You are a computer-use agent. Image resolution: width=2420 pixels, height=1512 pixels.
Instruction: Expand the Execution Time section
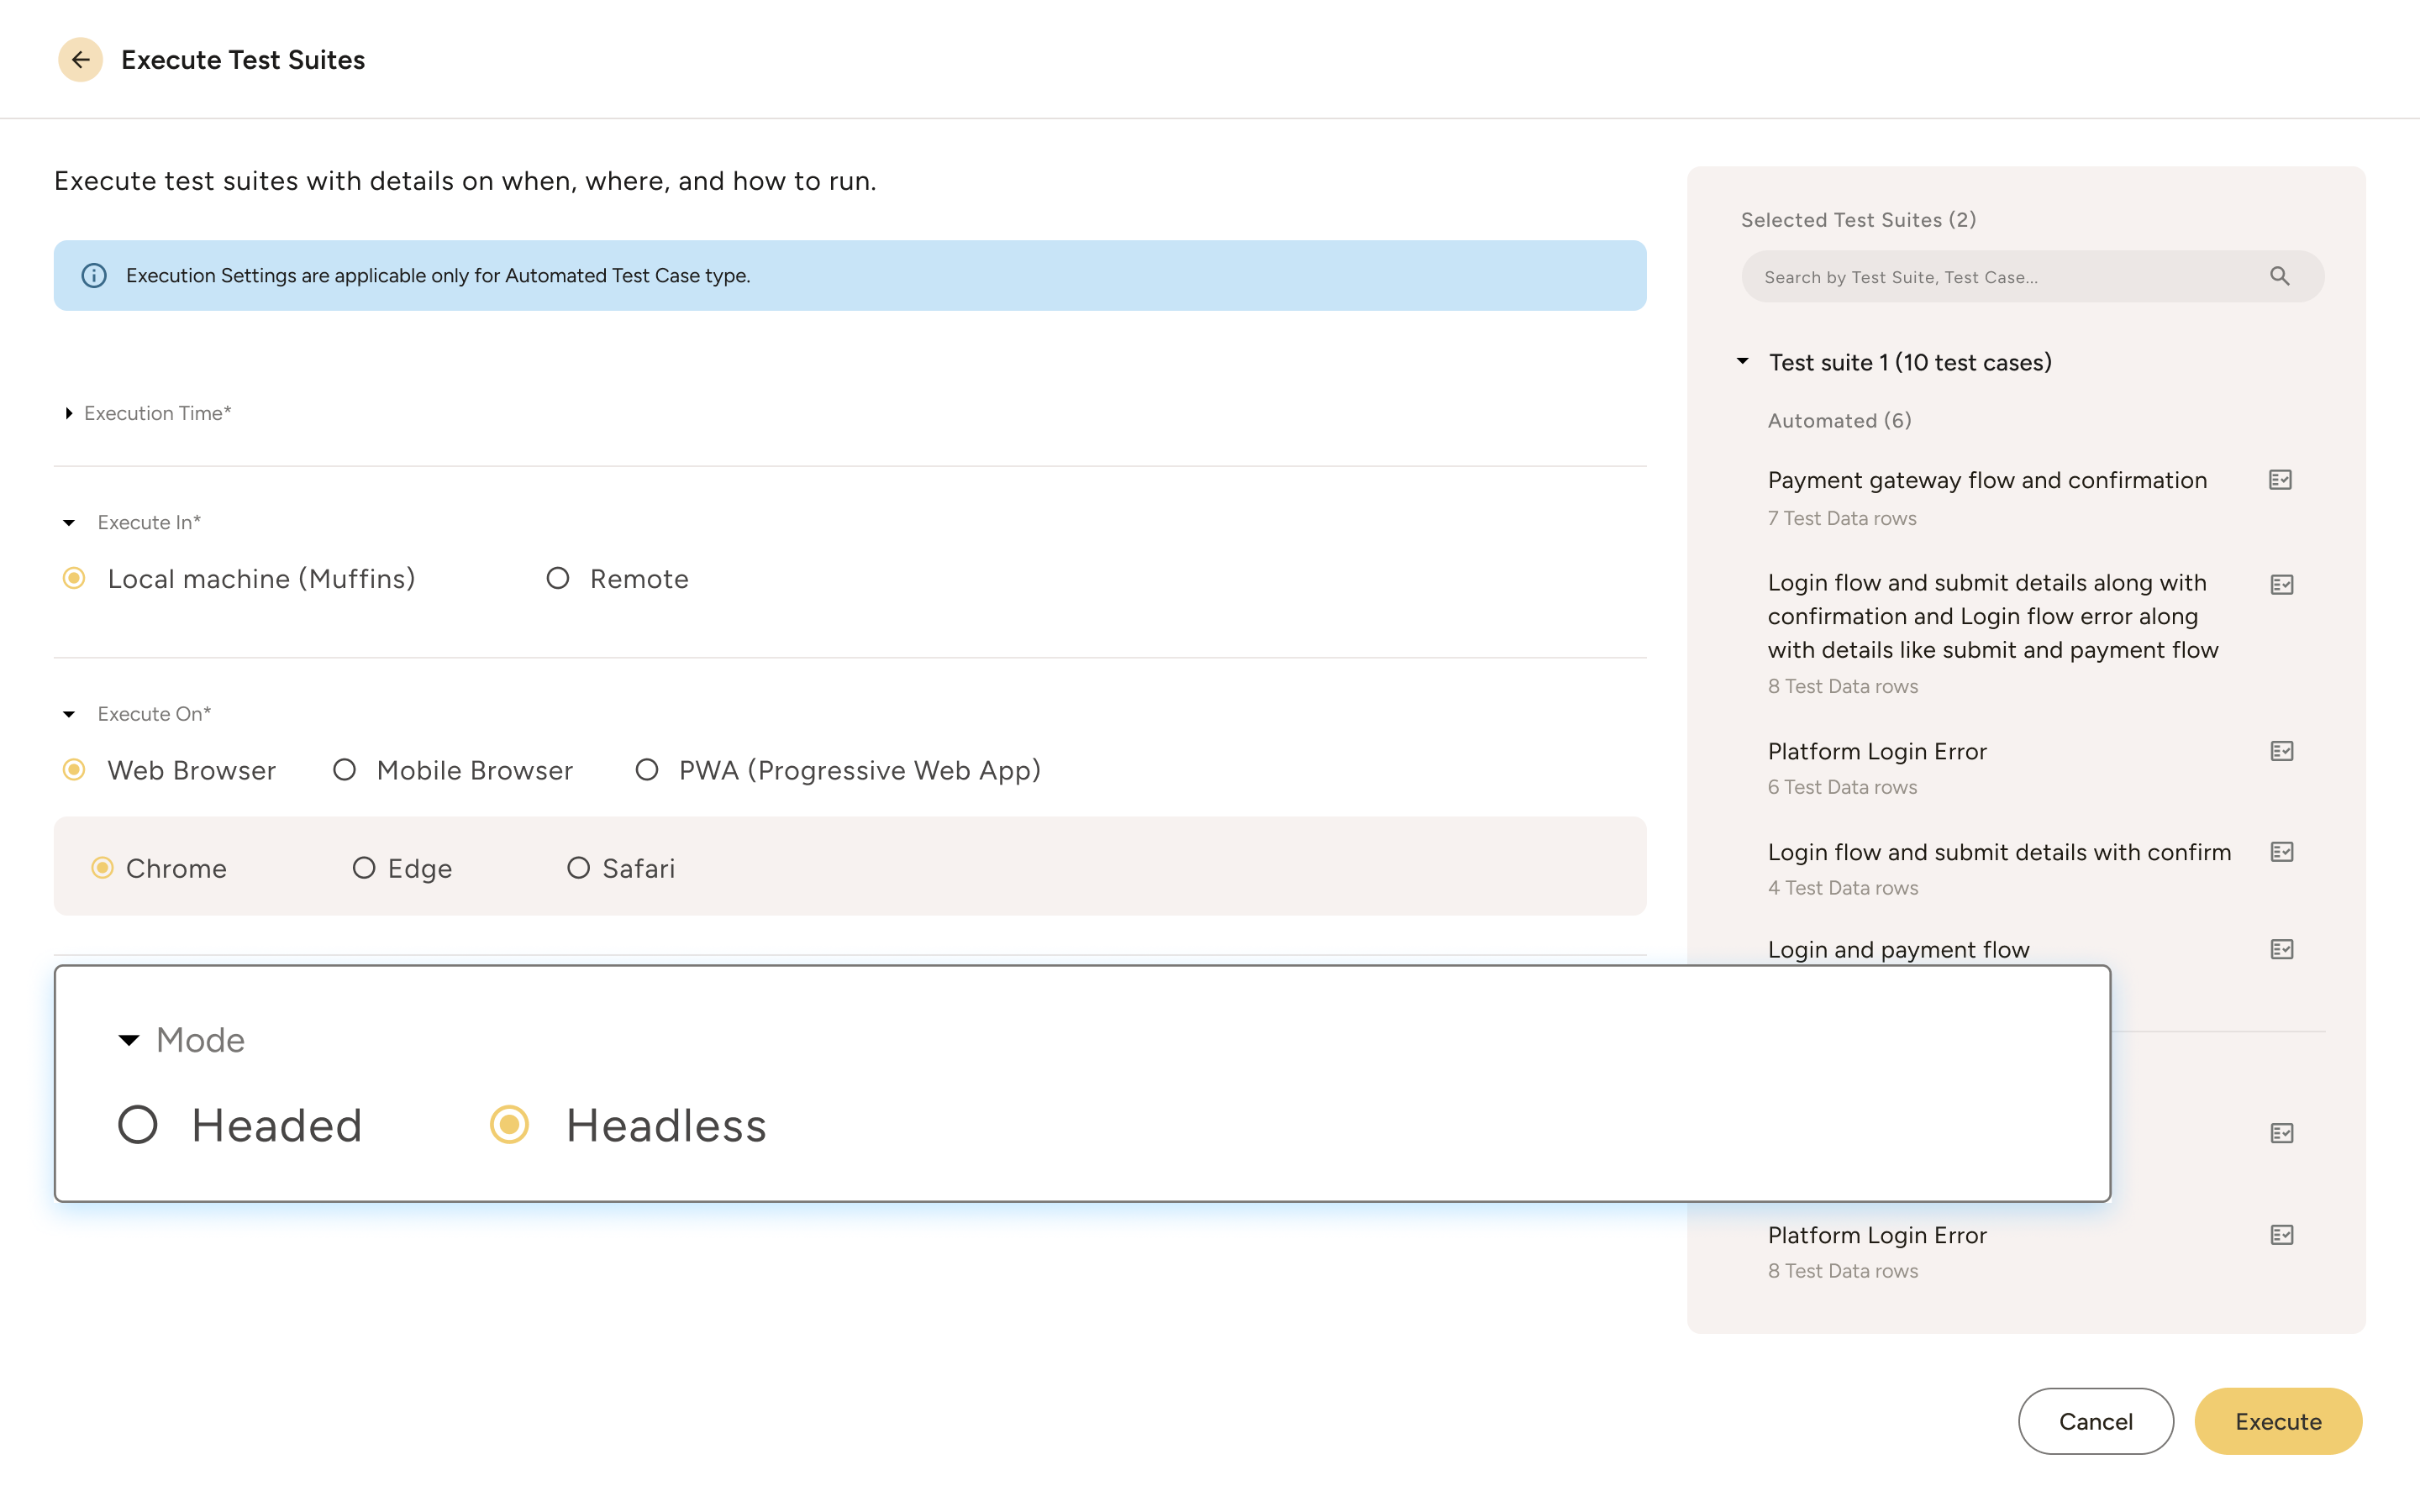(x=70, y=412)
